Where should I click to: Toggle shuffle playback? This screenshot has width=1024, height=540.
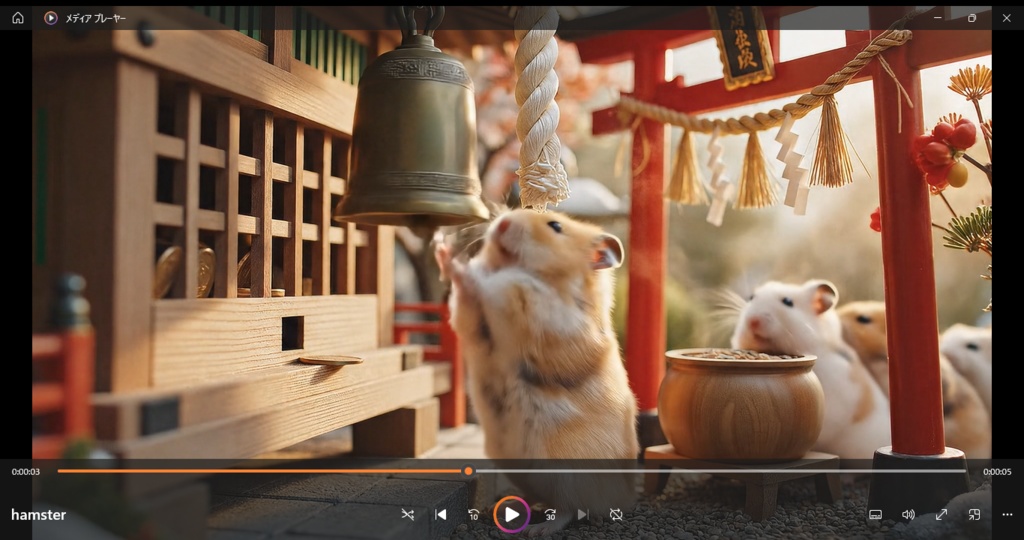[x=408, y=515]
